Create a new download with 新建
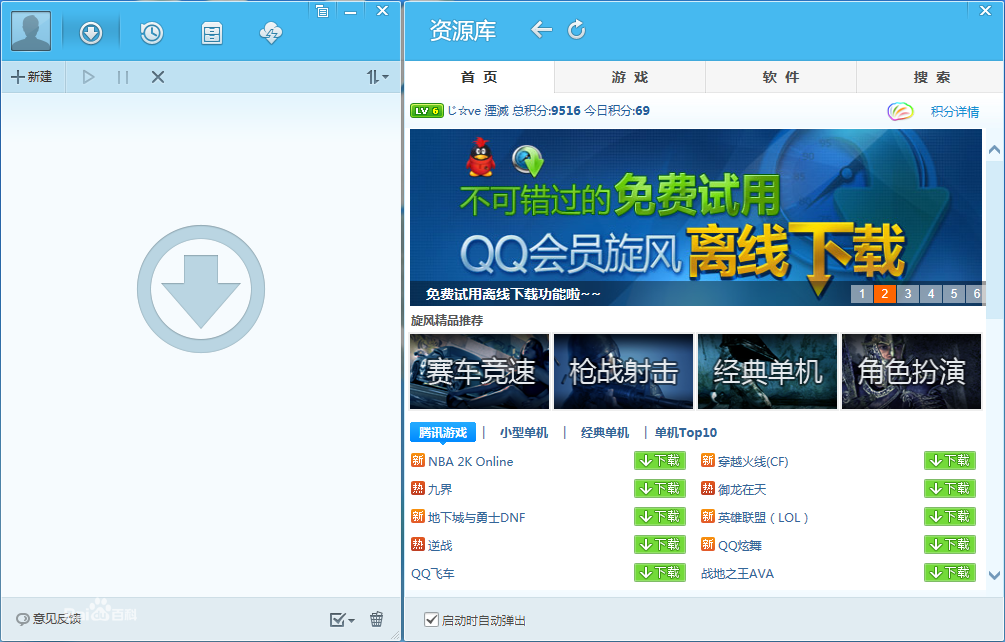This screenshot has height=642, width=1005. coord(33,77)
